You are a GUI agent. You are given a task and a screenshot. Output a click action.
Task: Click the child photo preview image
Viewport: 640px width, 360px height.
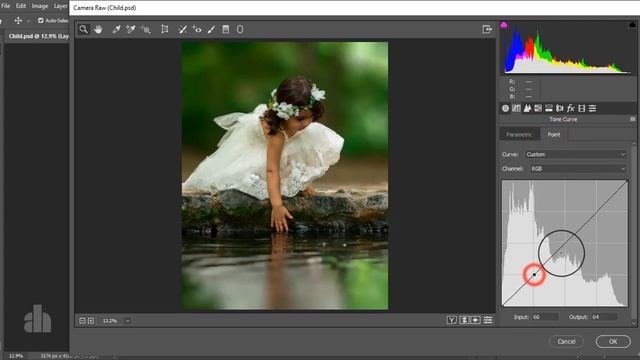tap(284, 176)
